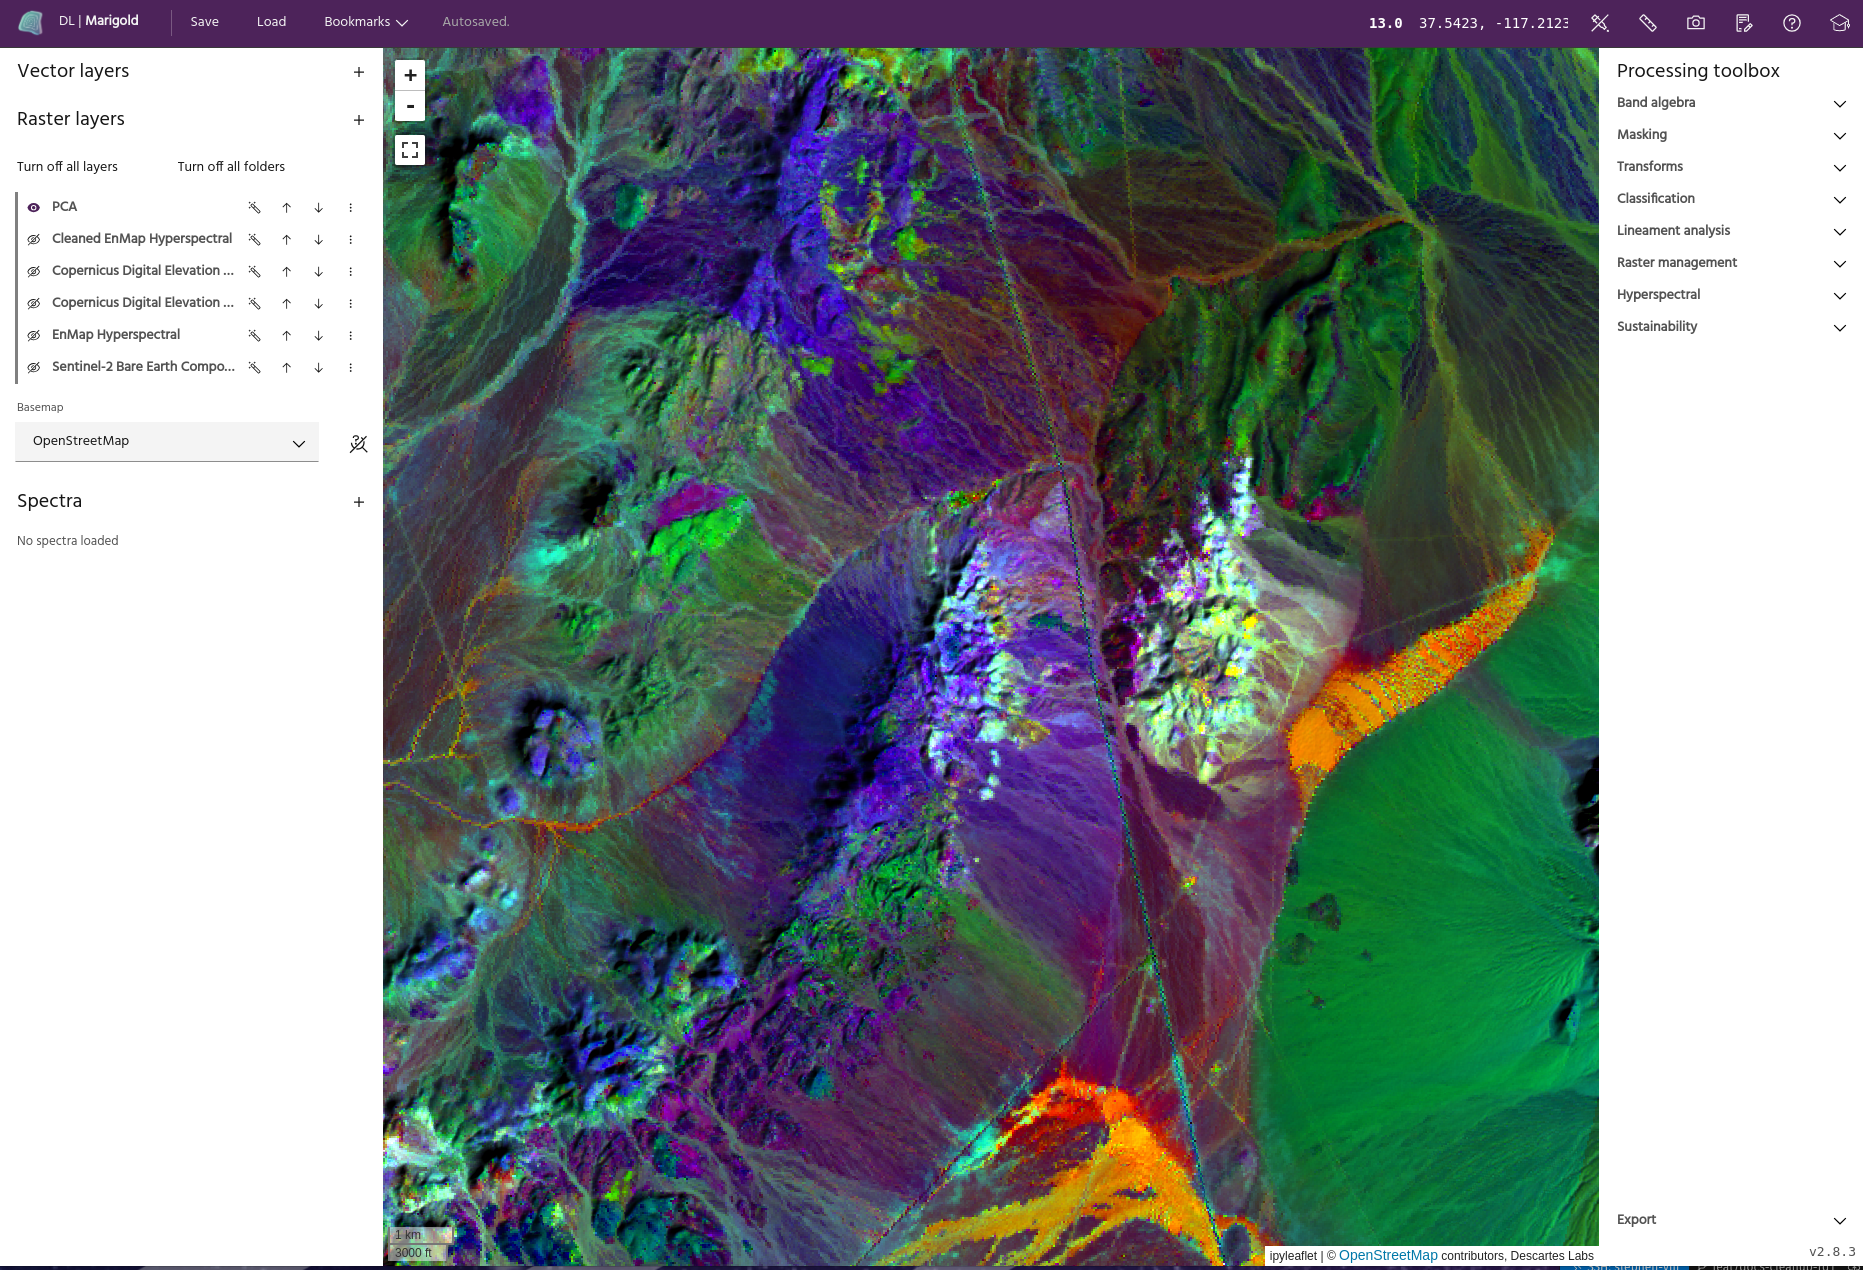Click Load in the top bar

click(x=271, y=22)
